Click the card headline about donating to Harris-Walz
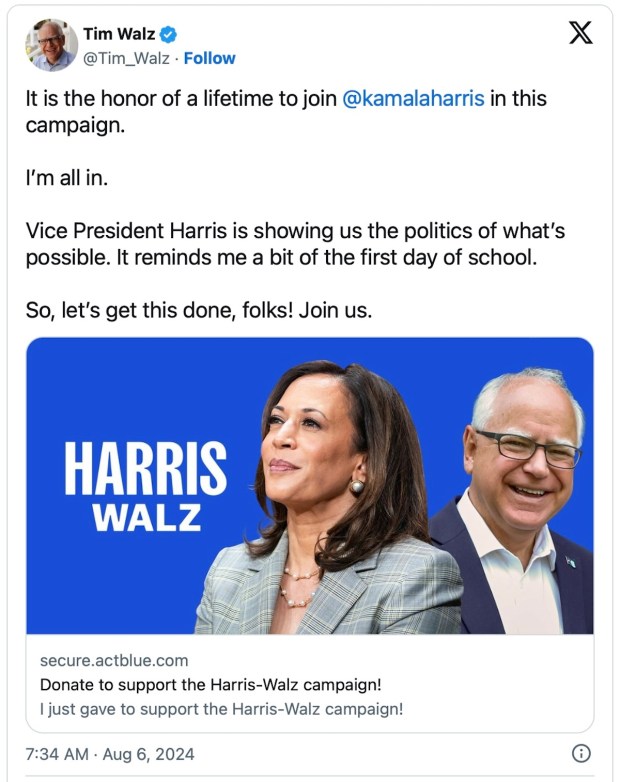 coord(210,685)
